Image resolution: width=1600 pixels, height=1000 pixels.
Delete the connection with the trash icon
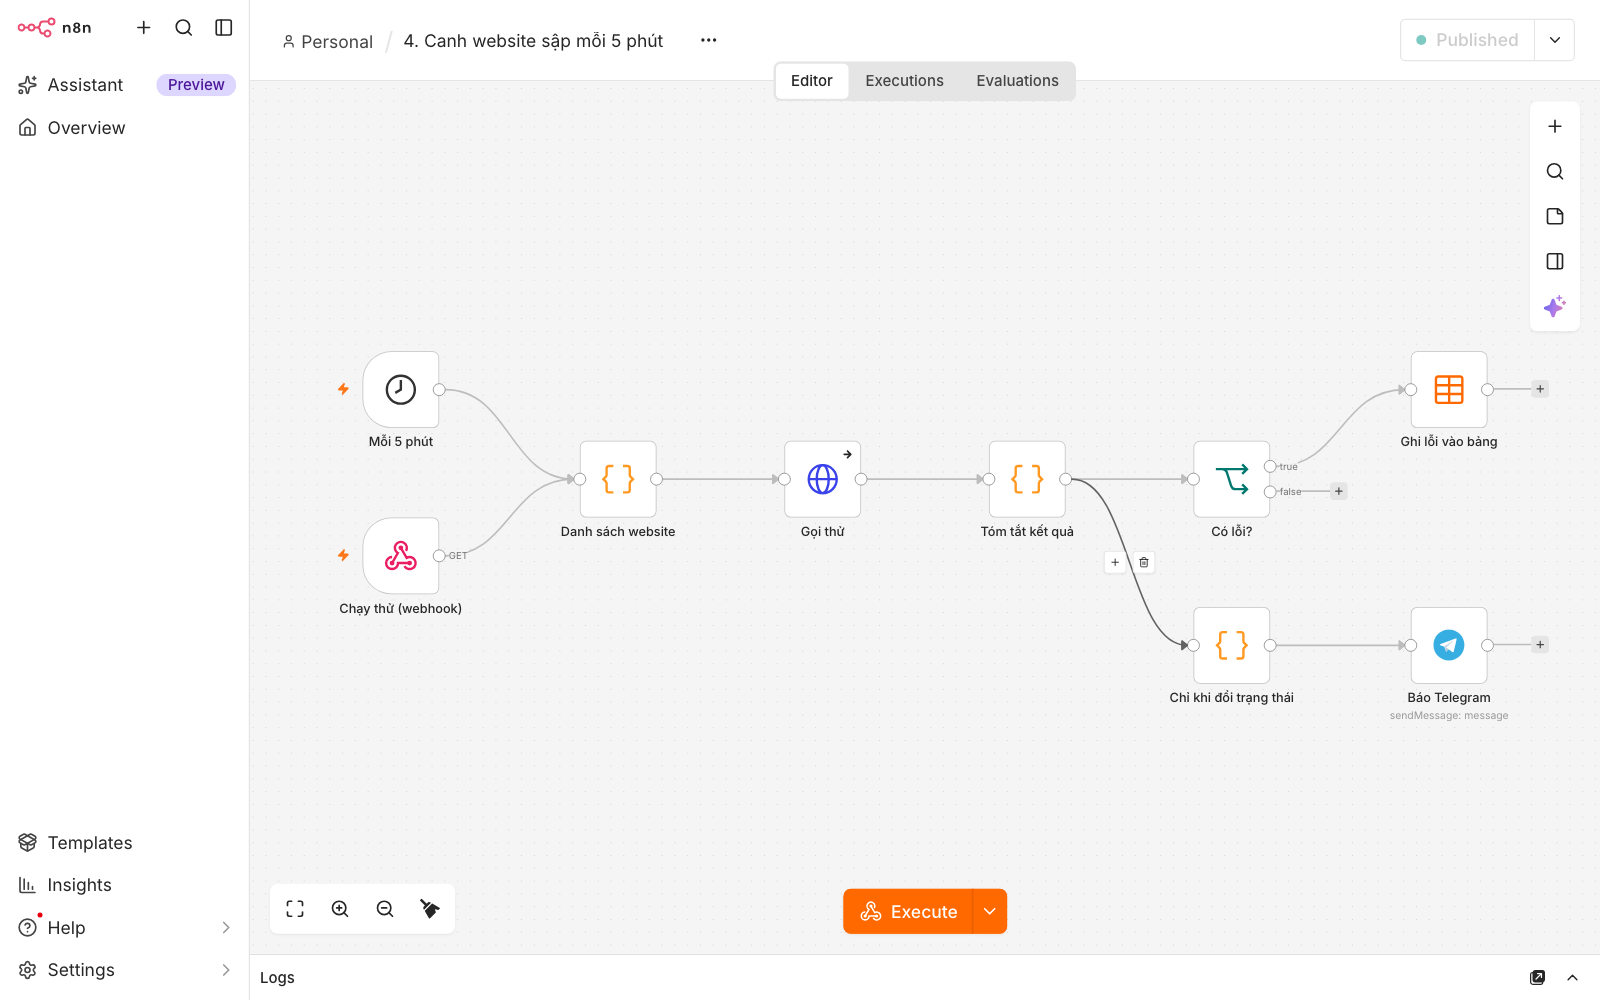1144,562
